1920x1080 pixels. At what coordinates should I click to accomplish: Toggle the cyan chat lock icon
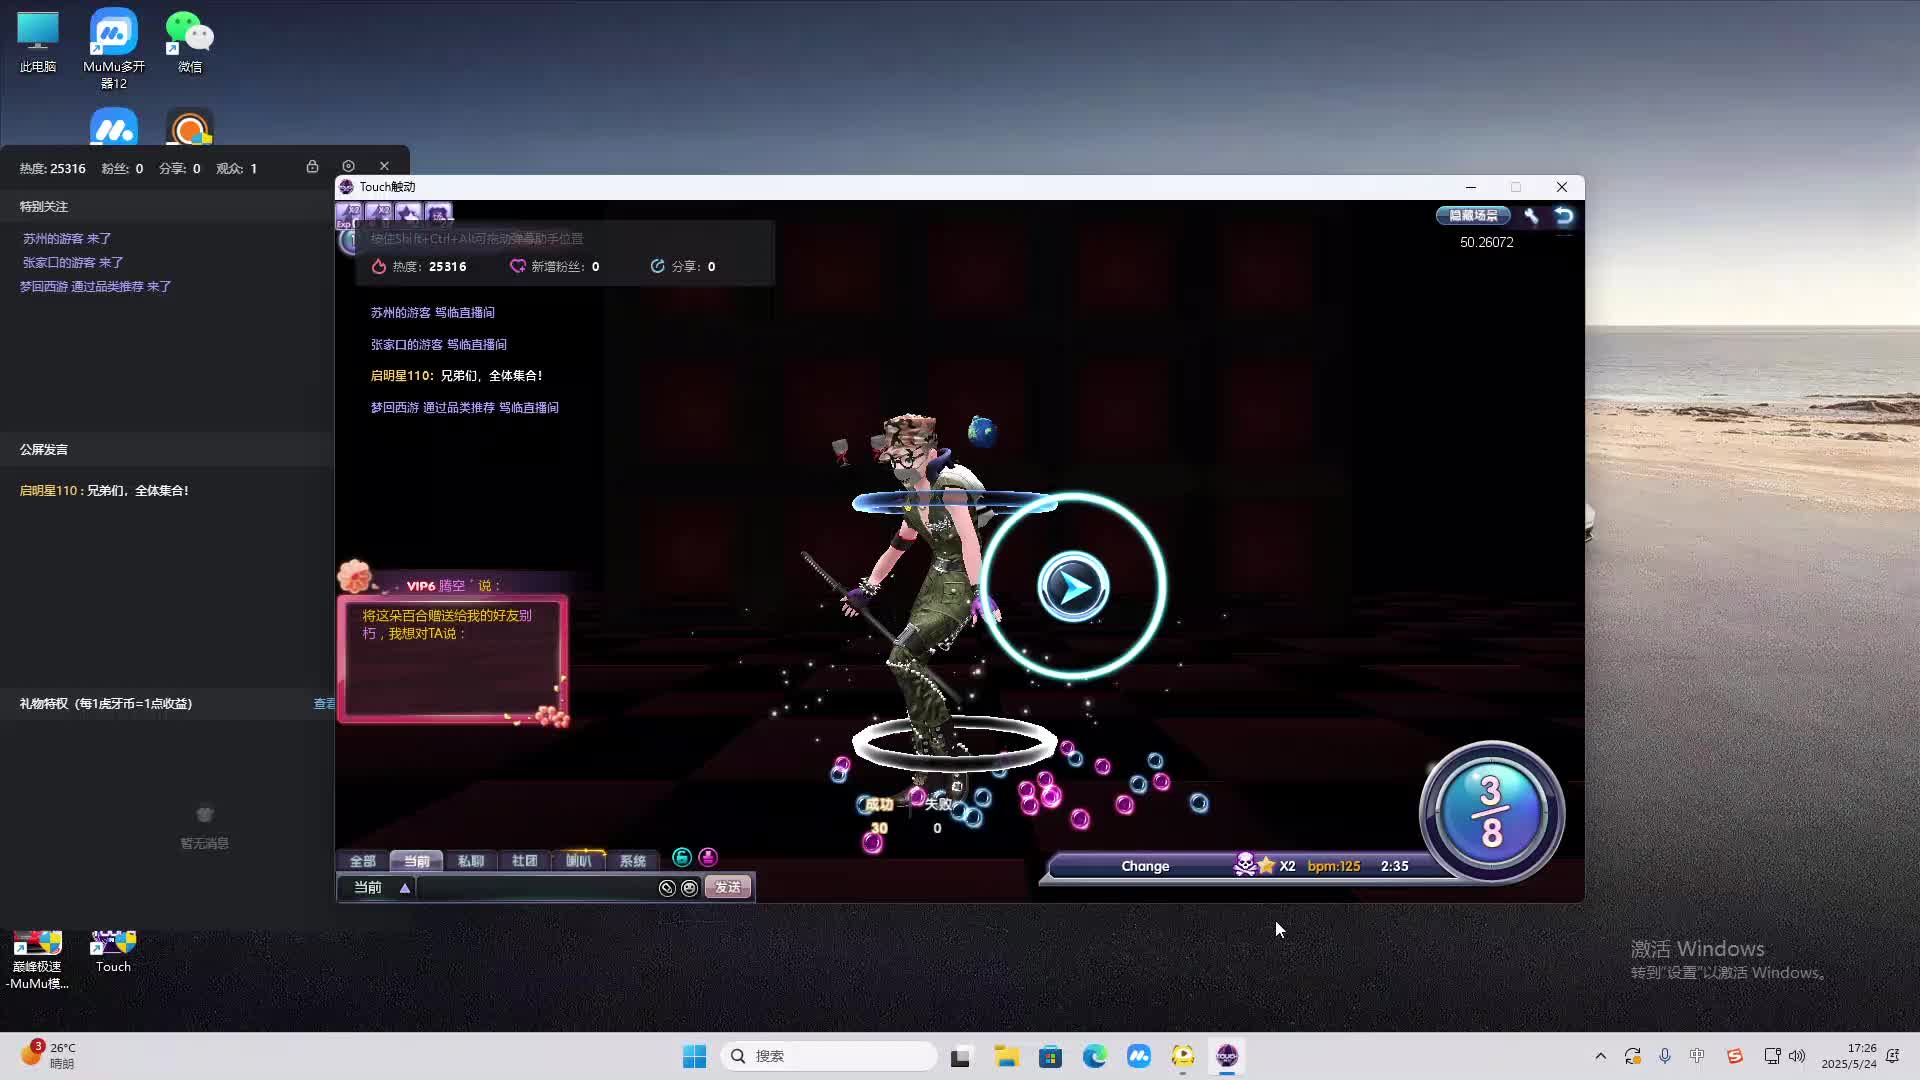coord(682,857)
